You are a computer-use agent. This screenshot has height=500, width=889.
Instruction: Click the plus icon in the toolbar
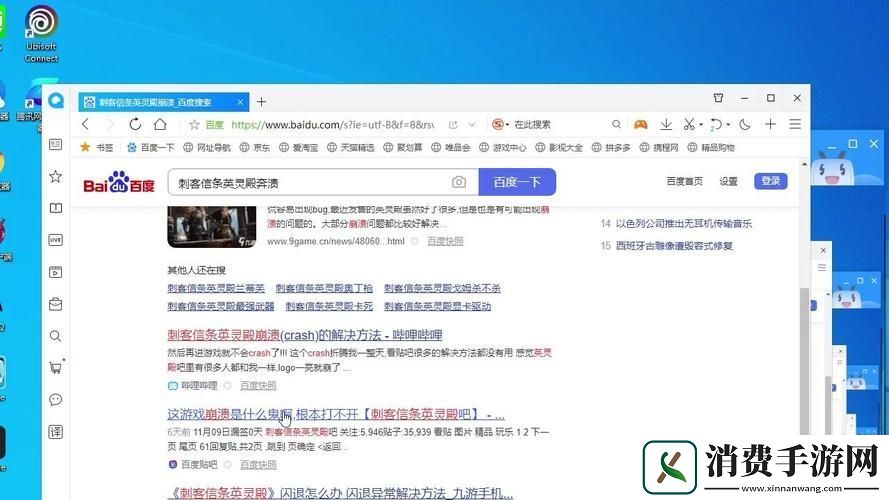pos(771,124)
